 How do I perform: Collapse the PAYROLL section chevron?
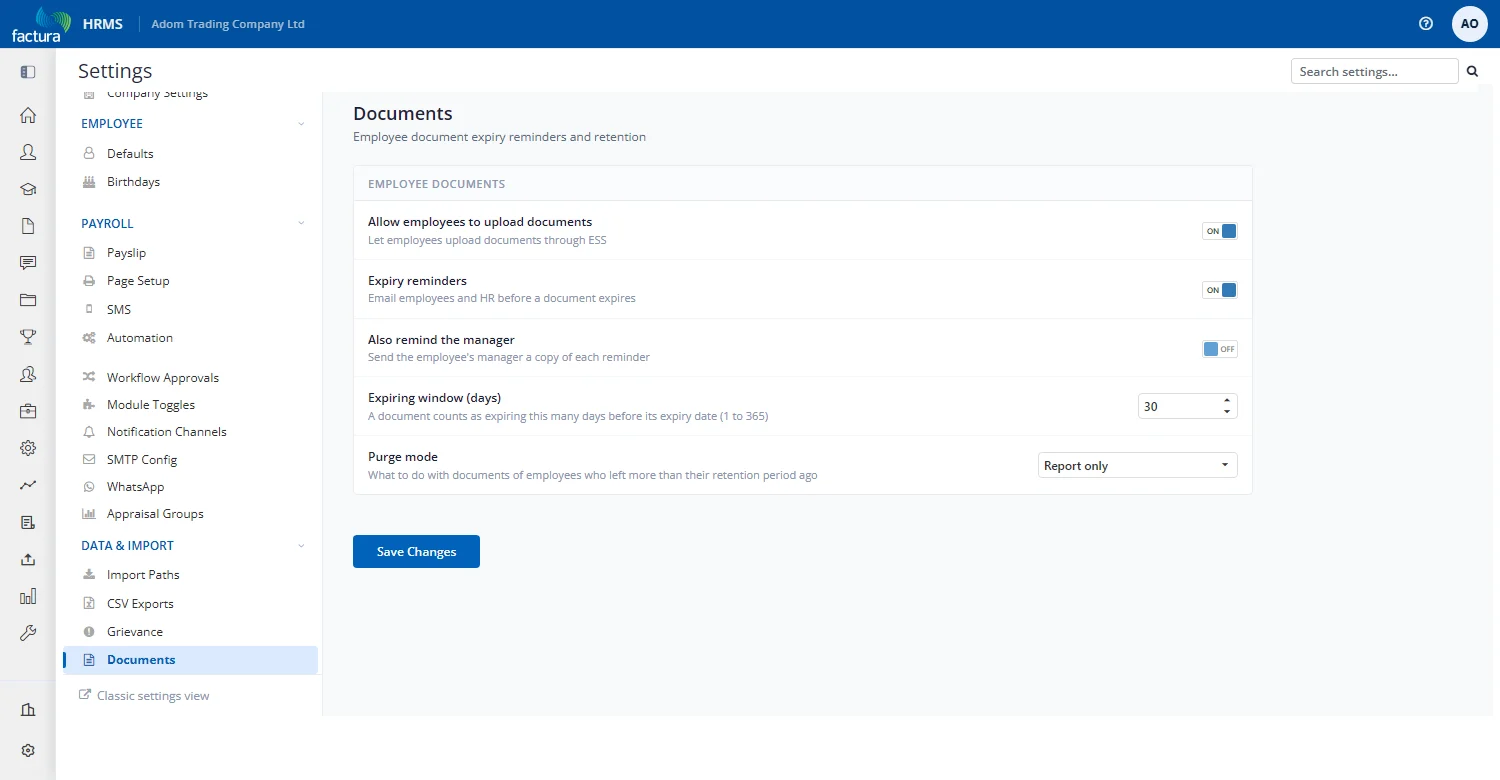(301, 224)
